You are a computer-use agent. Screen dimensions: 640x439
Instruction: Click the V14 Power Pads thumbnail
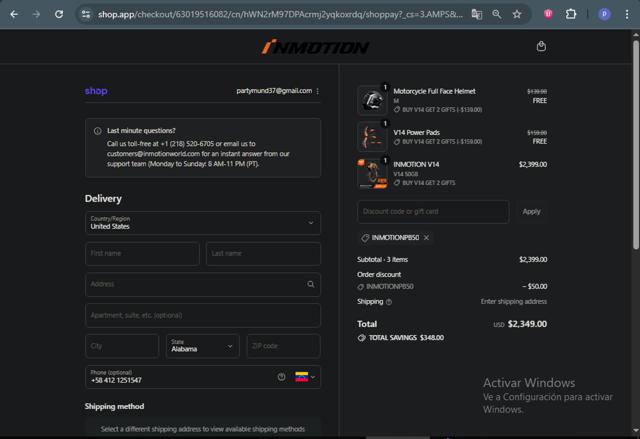click(372, 136)
